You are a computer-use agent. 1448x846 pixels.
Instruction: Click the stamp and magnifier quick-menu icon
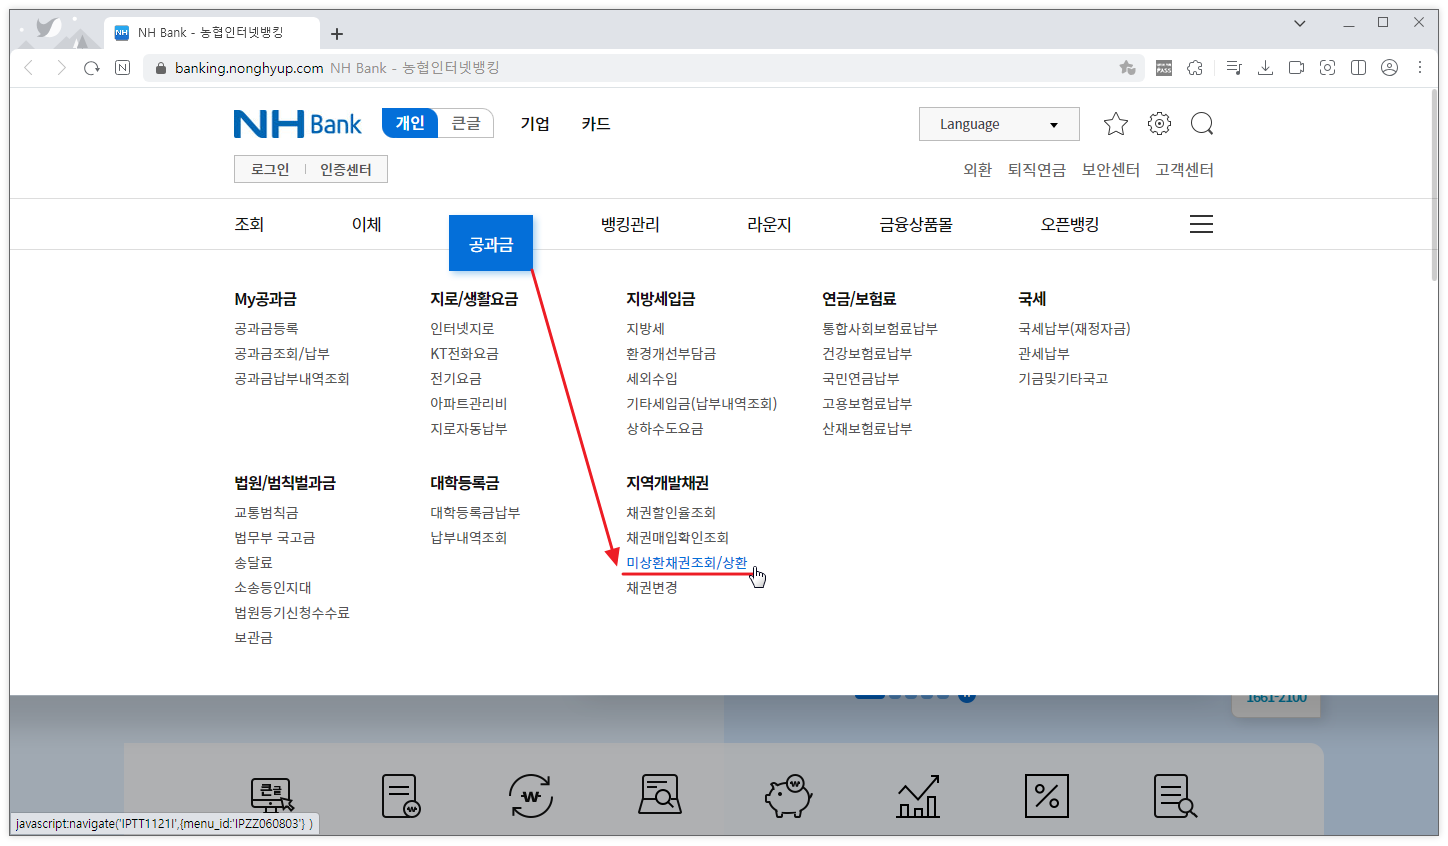click(660, 796)
